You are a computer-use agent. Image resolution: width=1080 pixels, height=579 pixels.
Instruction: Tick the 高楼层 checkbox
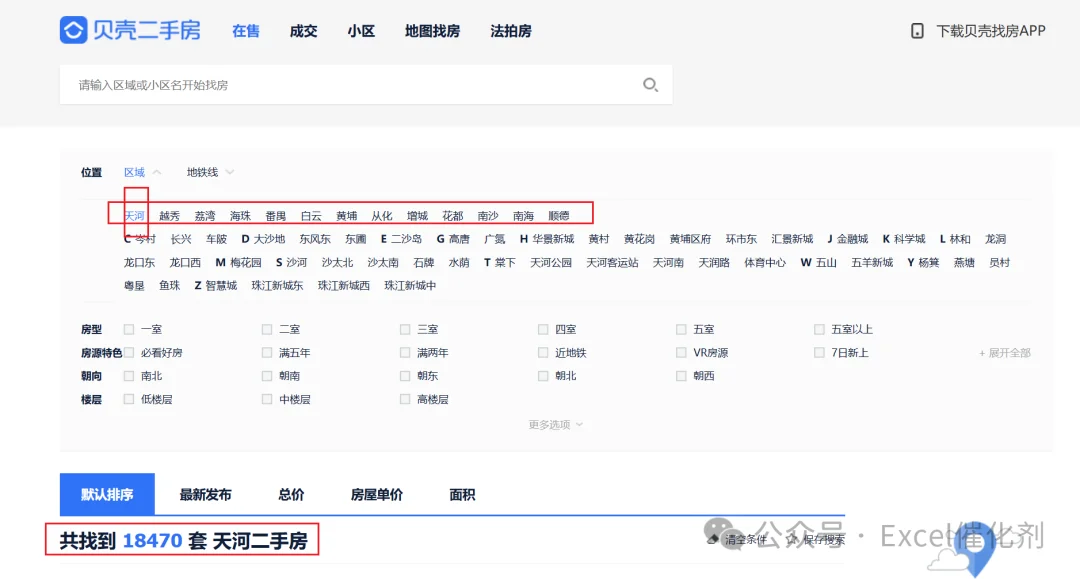click(x=405, y=399)
